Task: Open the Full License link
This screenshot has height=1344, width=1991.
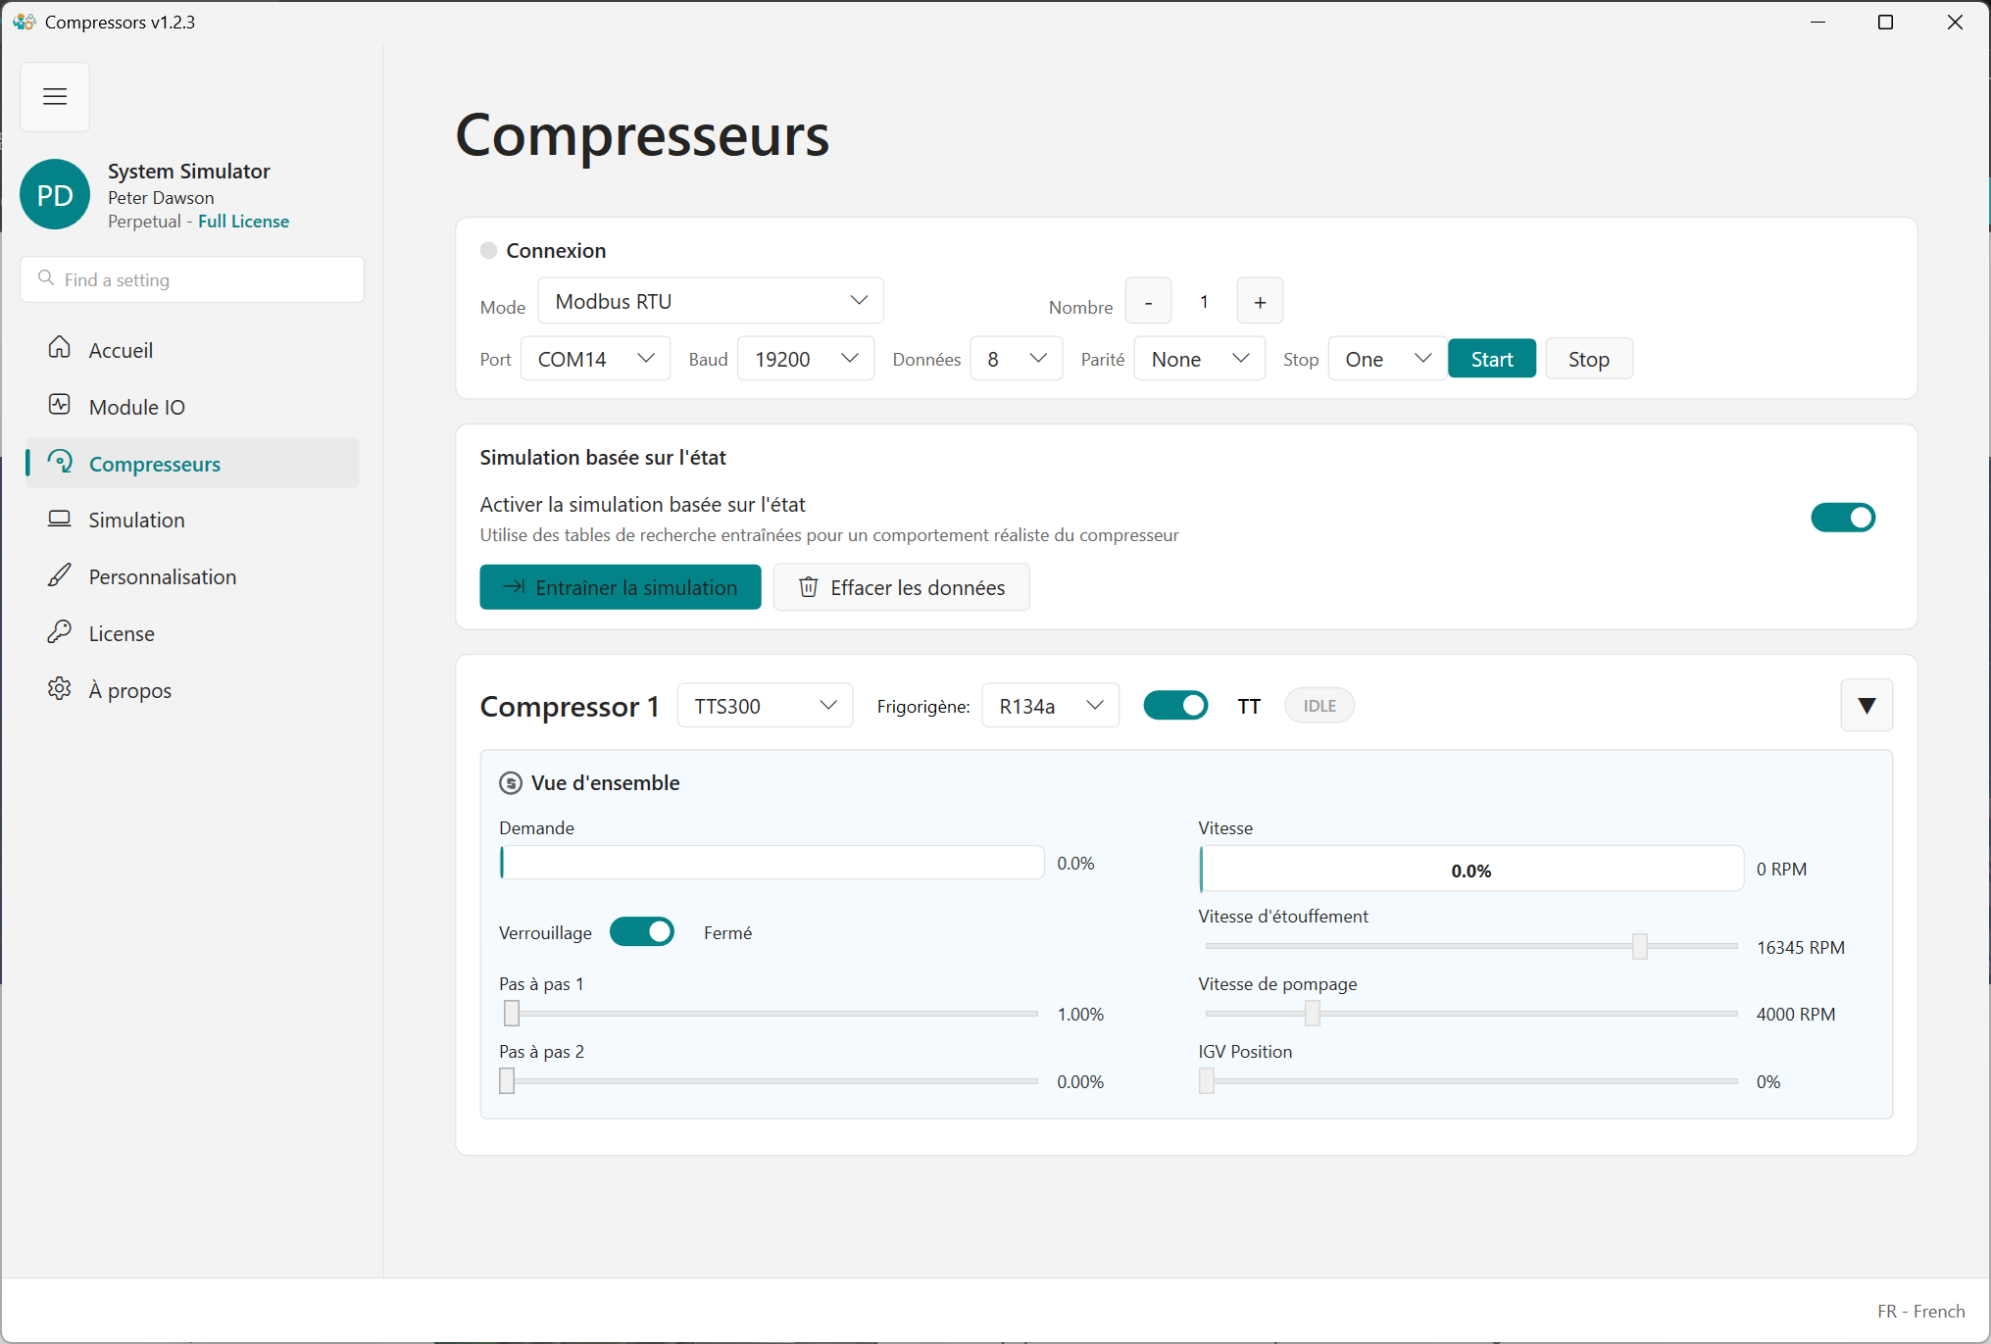Action: (243, 221)
